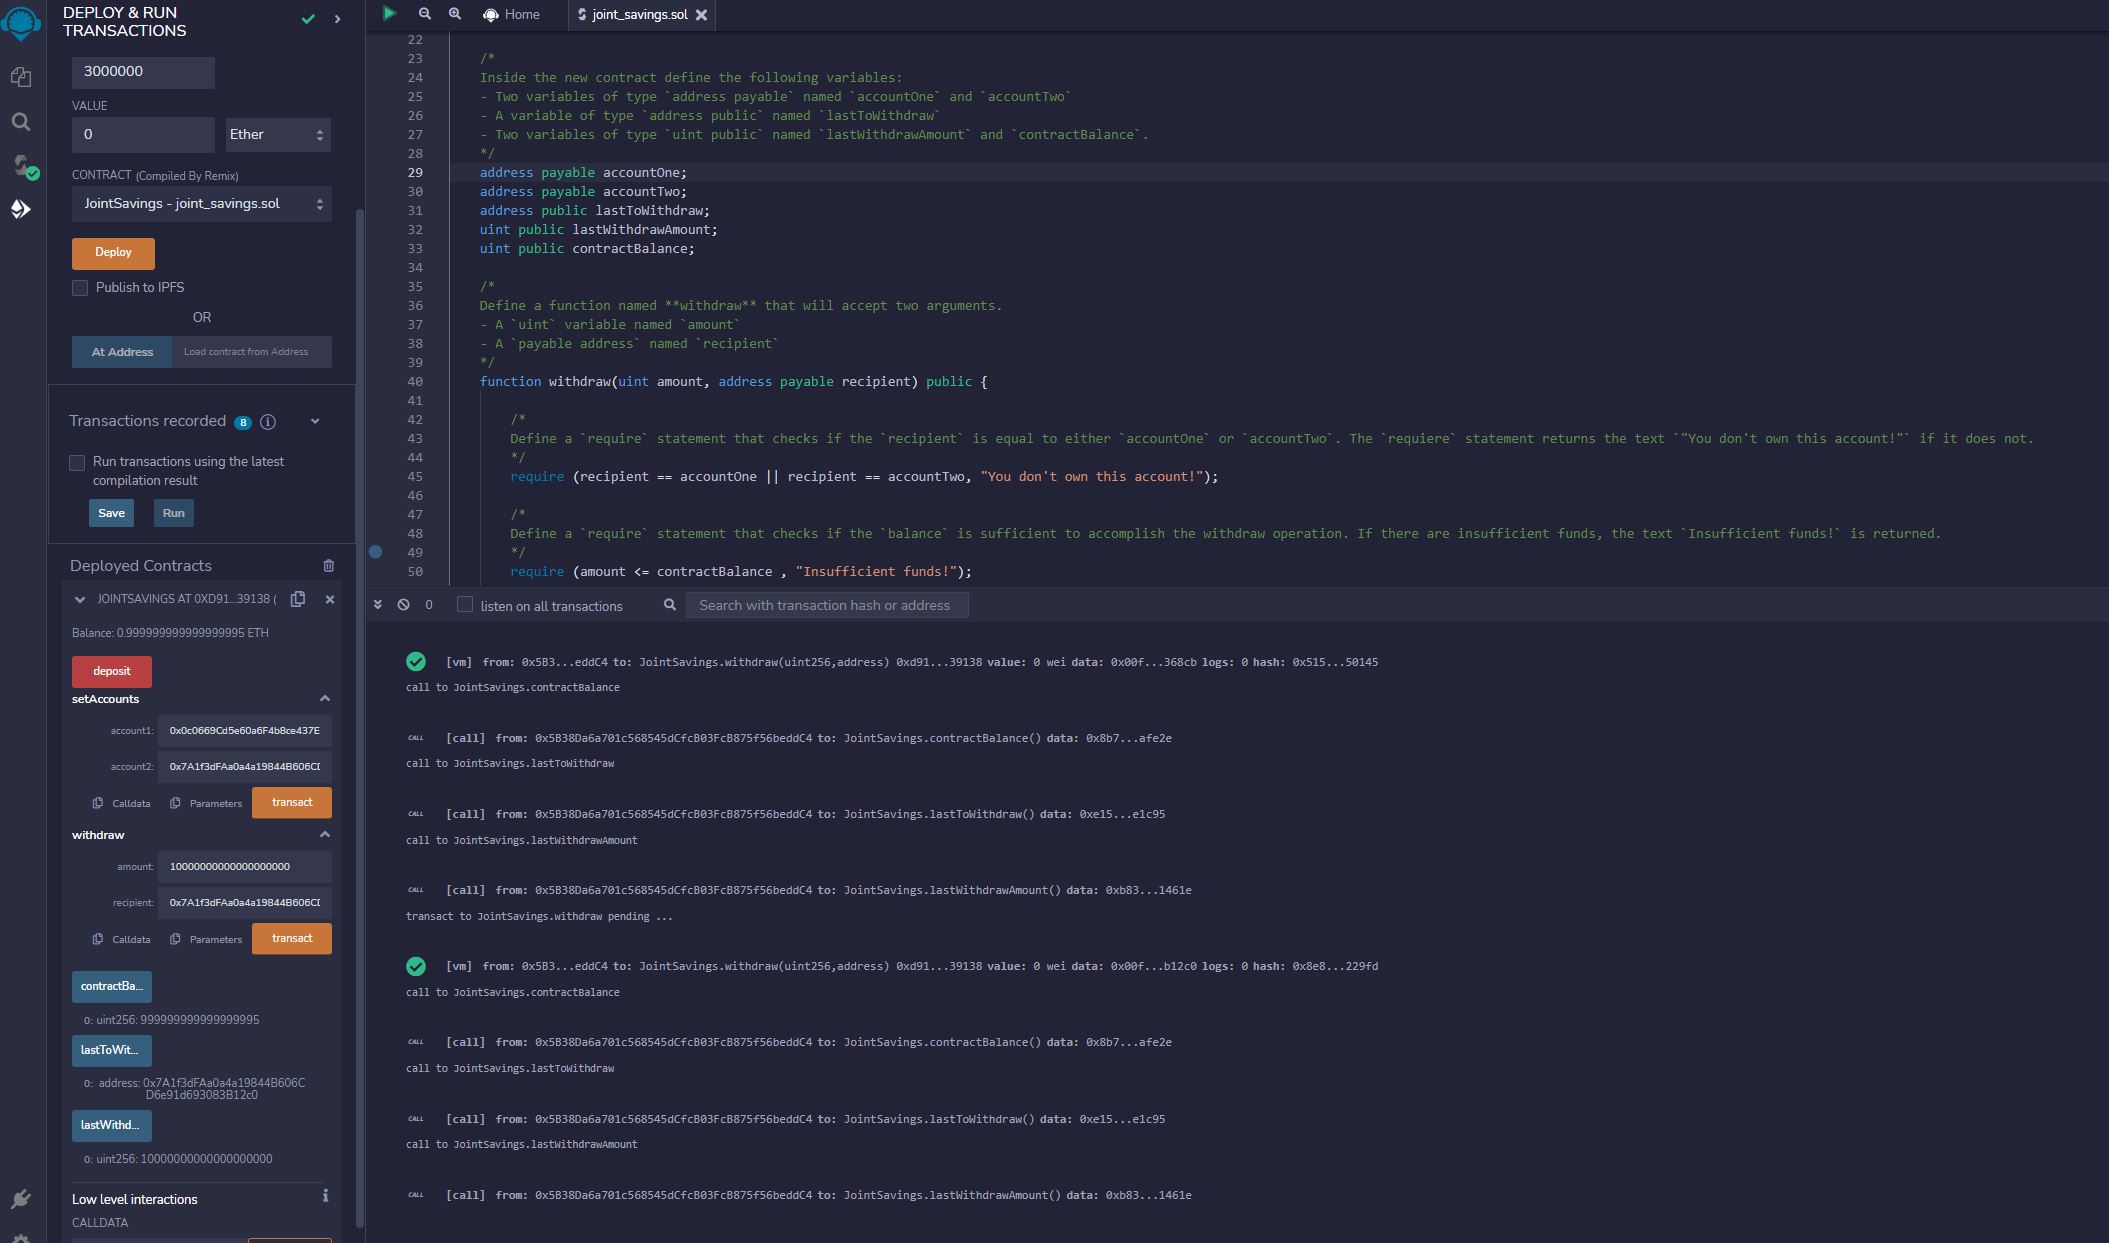
Task: Enable Publish to IPFS
Action: point(80,287)
